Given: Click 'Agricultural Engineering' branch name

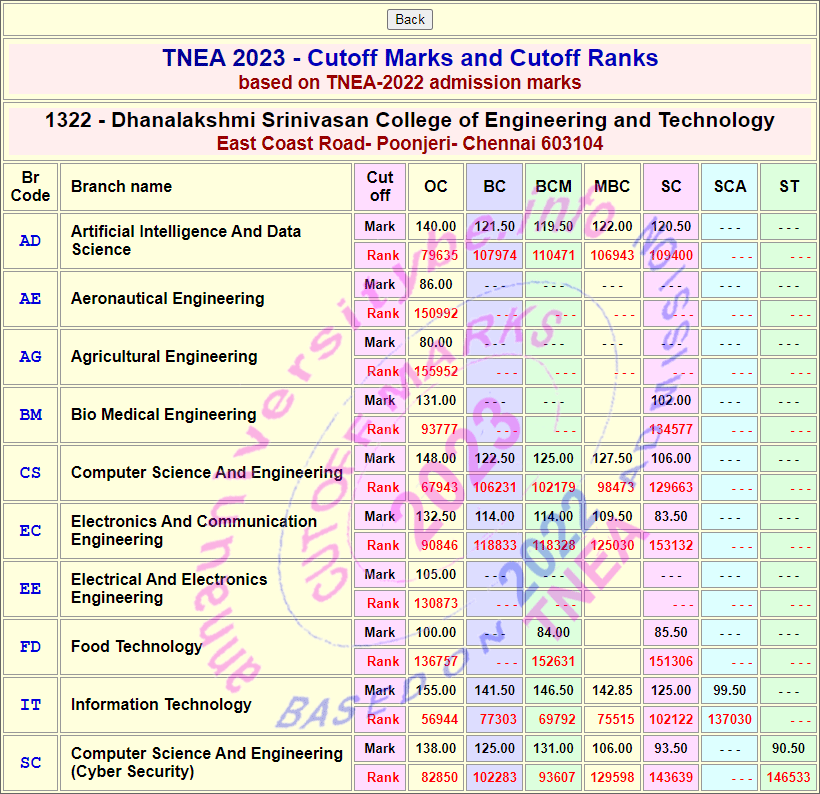Looking at the screenshot, I should tap(164, 357).
